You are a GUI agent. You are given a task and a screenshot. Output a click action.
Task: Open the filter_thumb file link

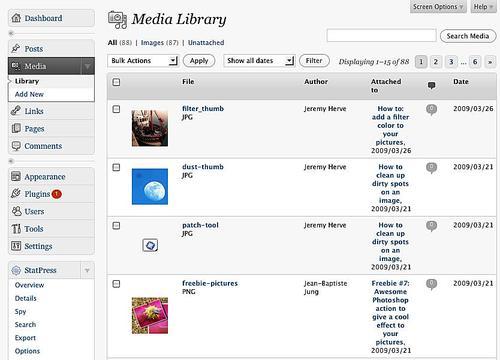(x=203, y=109)
